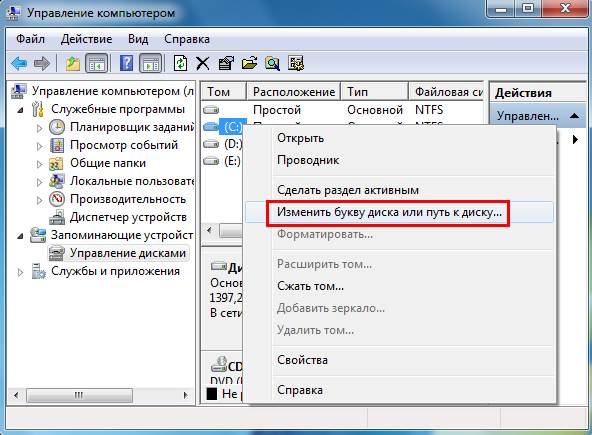The width and height of the screenshot is (592, 435).
Task: Select the (D:) volume row
Action: [223, 144]
